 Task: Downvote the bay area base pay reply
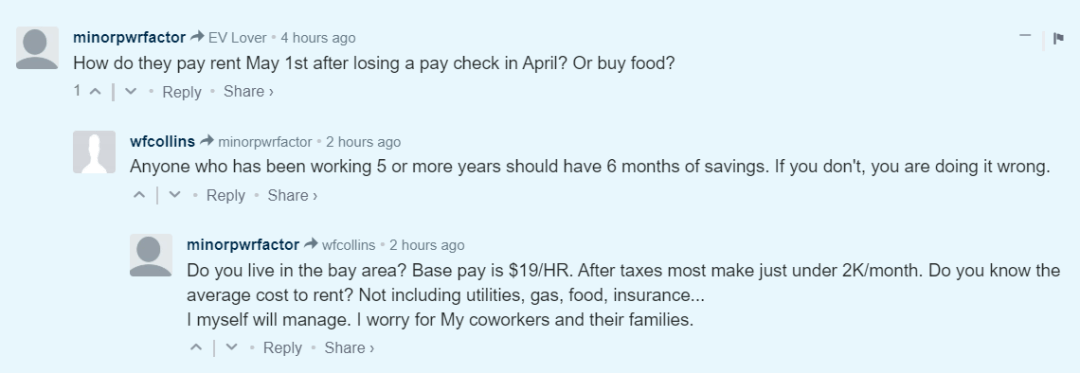[231, 348]
